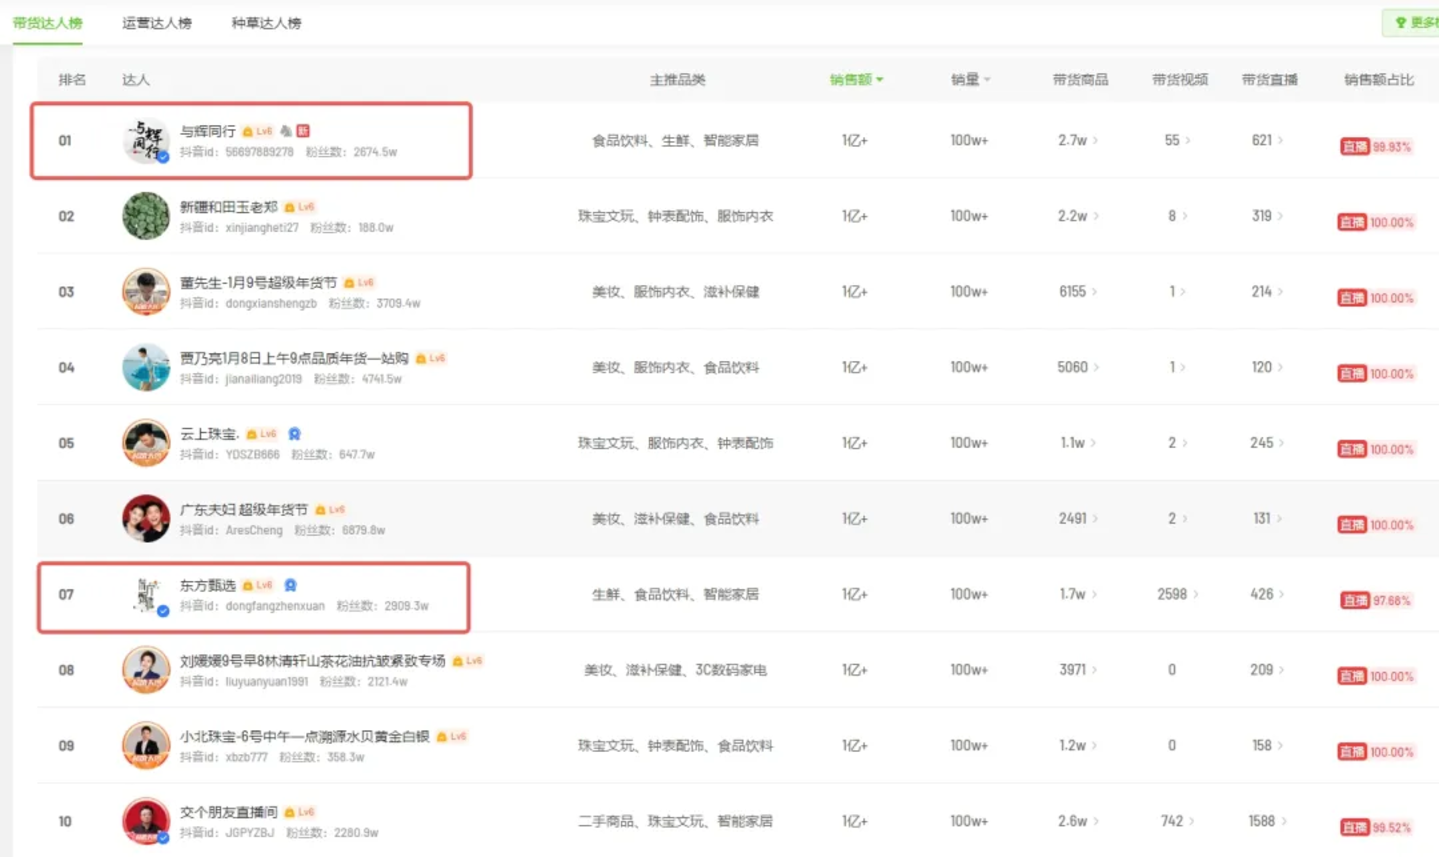Screen dimensions: 1439x857
Task: Switch to the 运营达人榜 tab
Action: pyautogui.click(x=157, y=23)
